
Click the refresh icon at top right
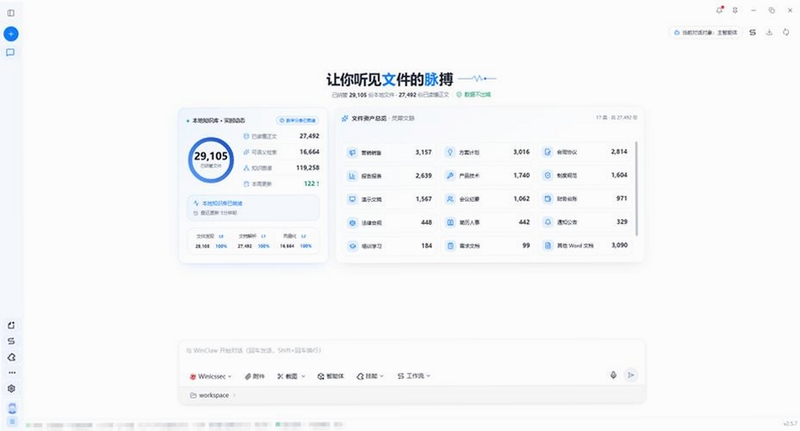tap(786, 32)
